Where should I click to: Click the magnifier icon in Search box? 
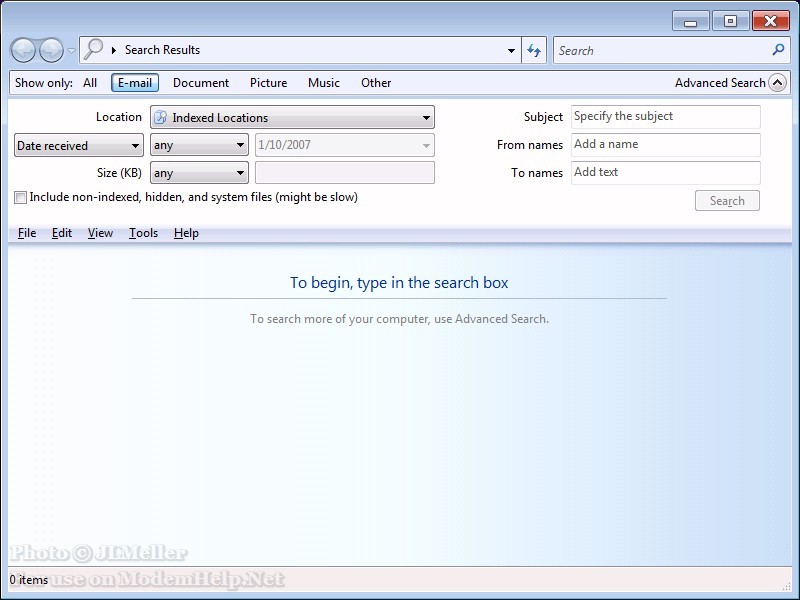pyautogui.click(x=779, y=50)
